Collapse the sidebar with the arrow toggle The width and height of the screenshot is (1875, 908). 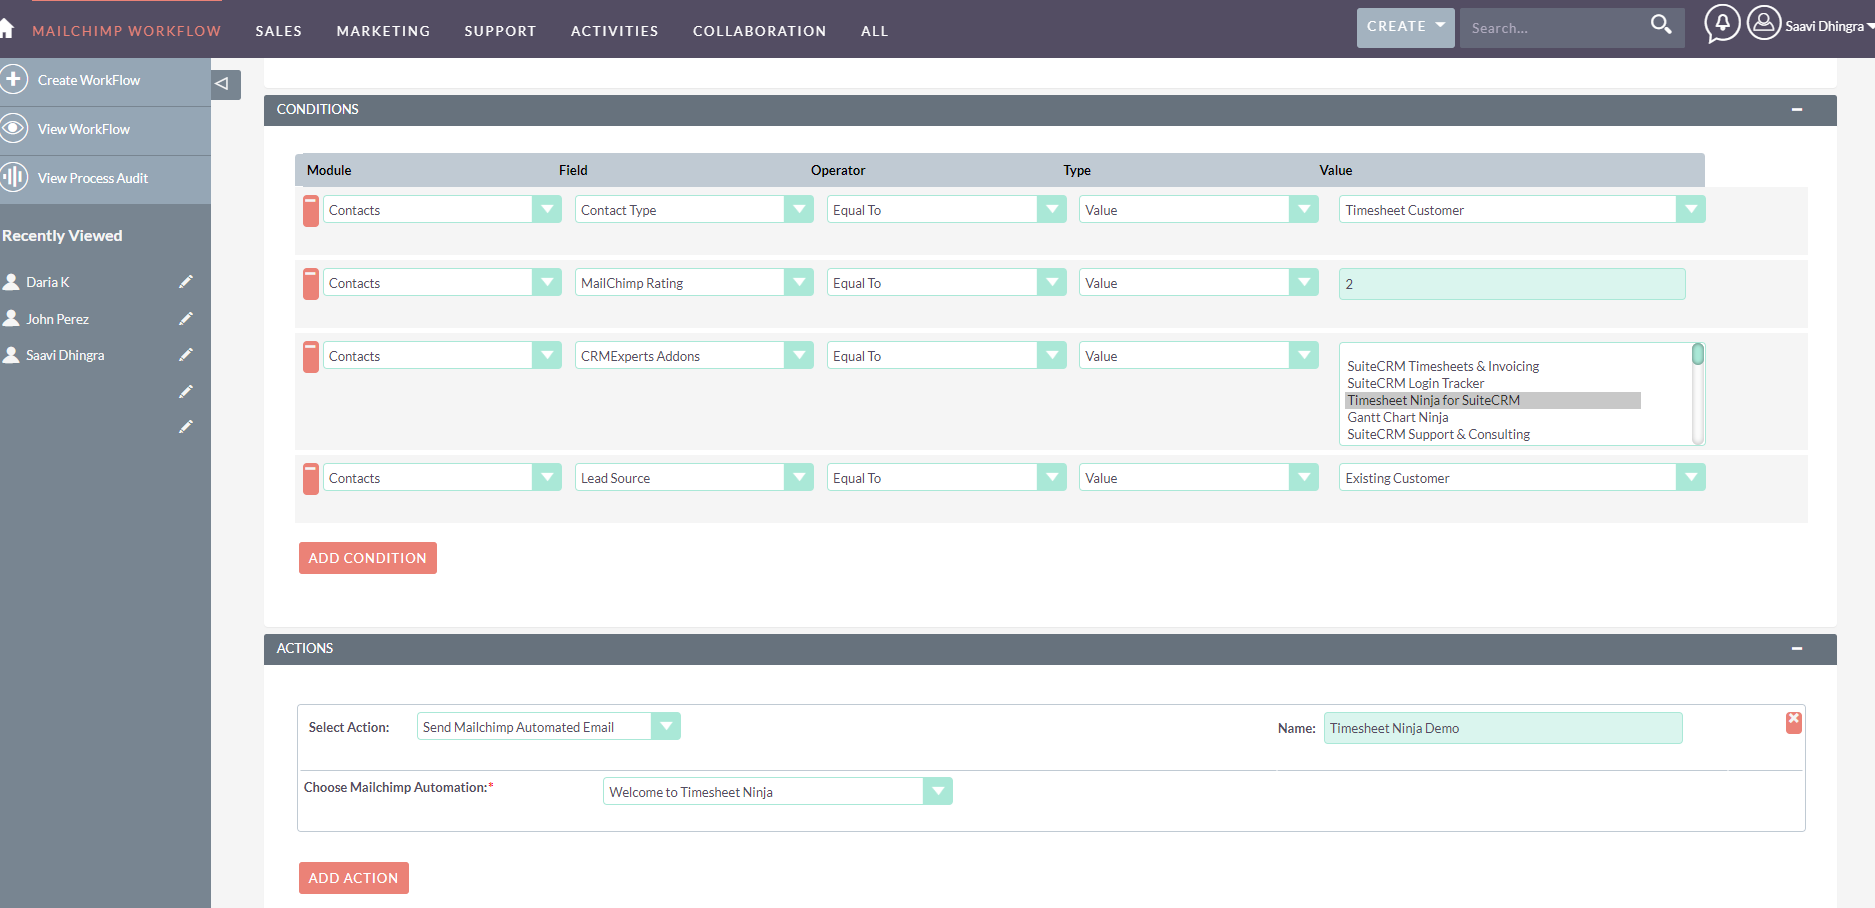click(225, 84)
